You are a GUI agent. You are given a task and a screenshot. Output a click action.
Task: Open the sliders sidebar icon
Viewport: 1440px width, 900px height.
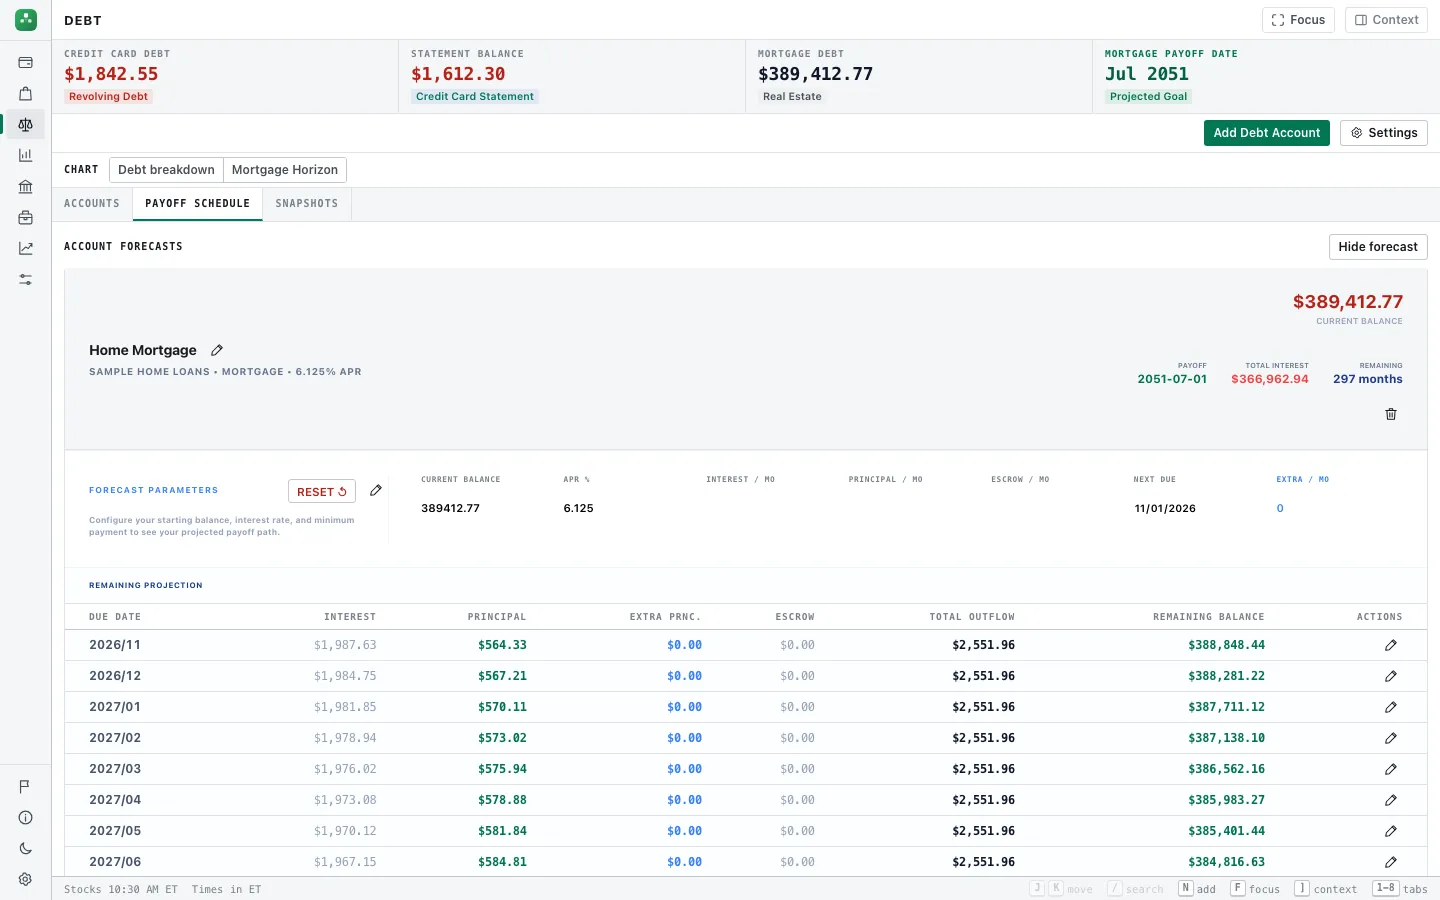click(26, 280)
